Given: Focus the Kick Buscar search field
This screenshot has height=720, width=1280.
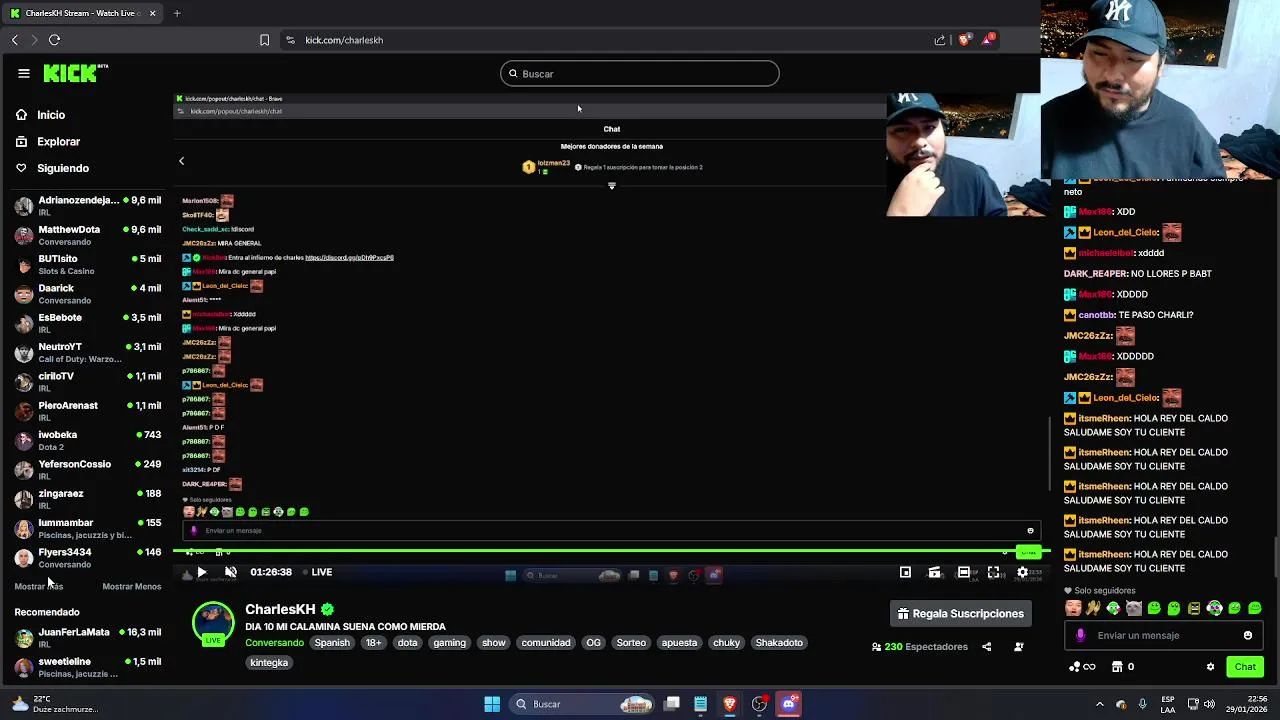Looking at the screenshot, I should [x=640, y=74].
